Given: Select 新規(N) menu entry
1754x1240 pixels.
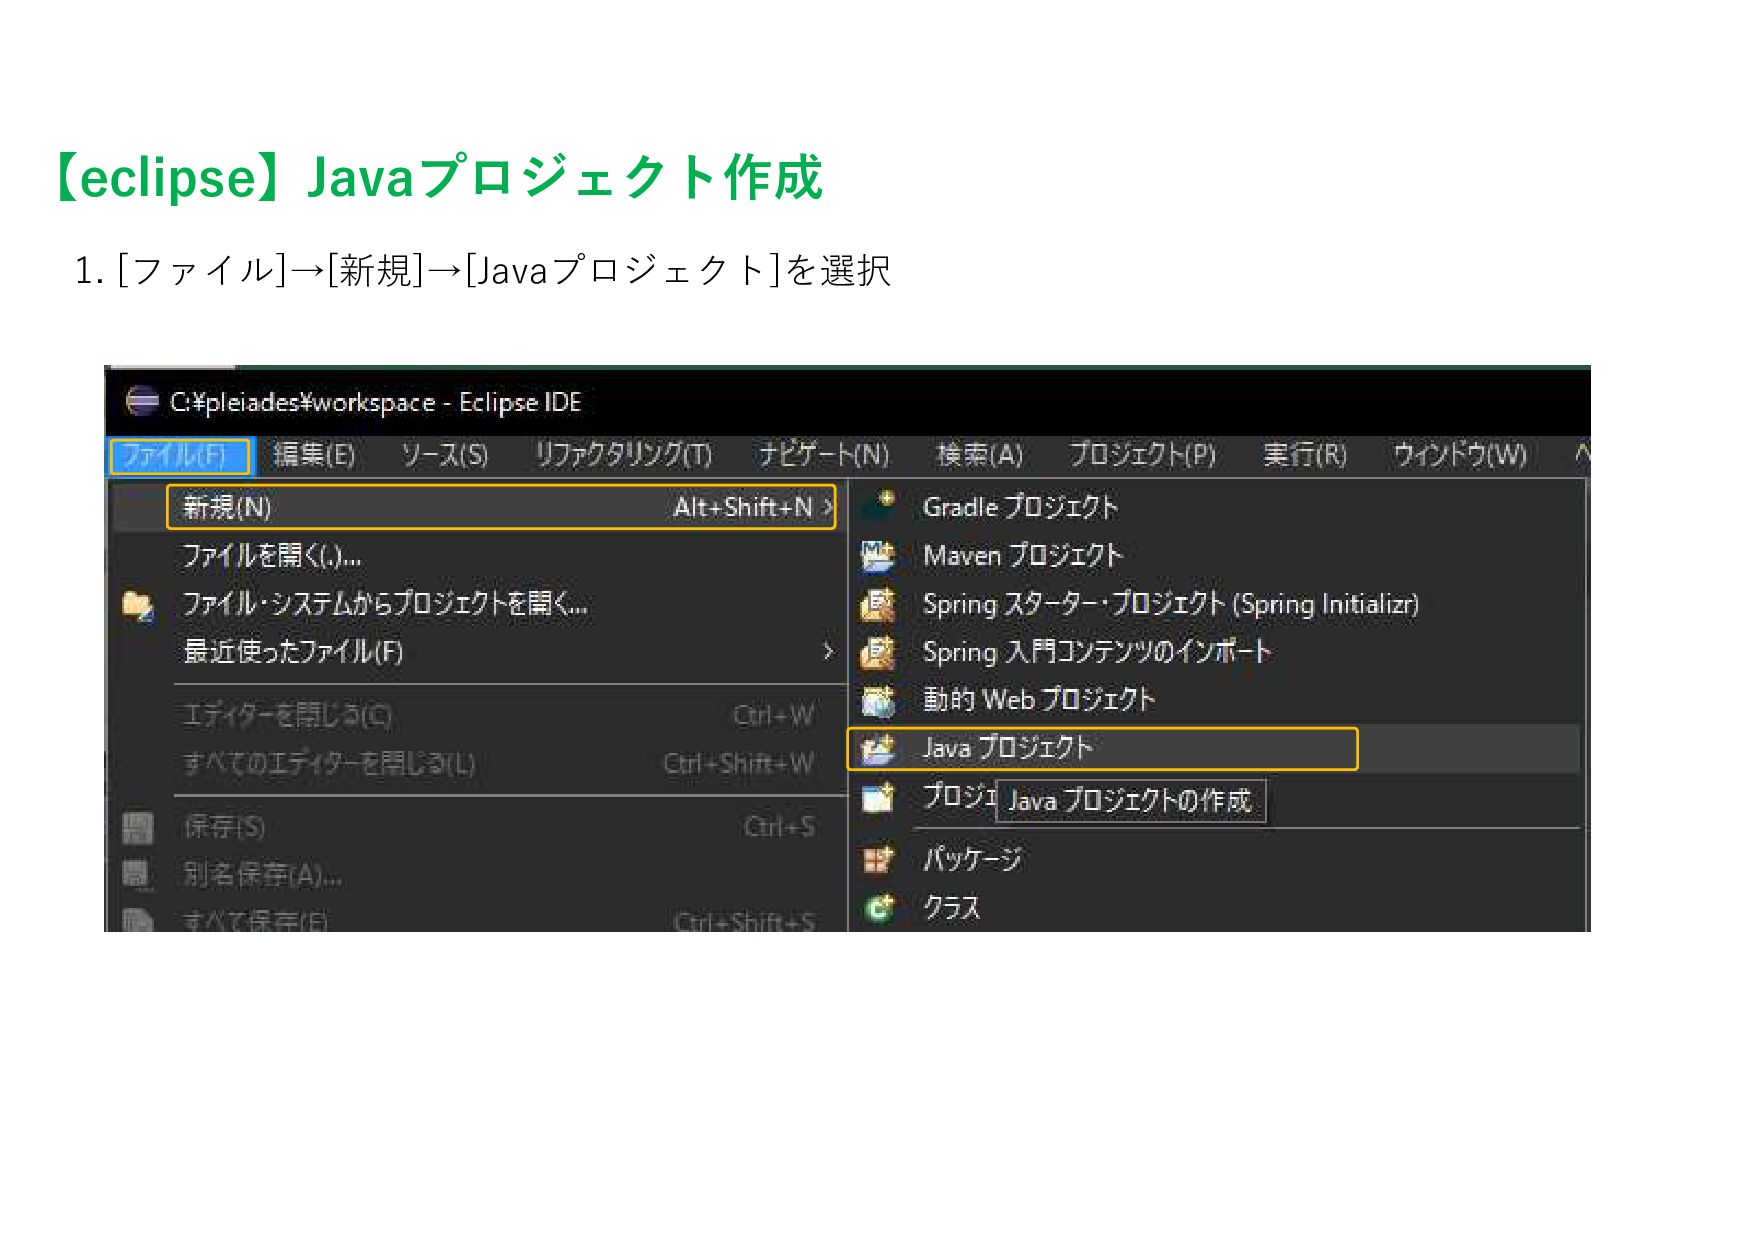Looking at the screenshot, I should coord(501,507).
